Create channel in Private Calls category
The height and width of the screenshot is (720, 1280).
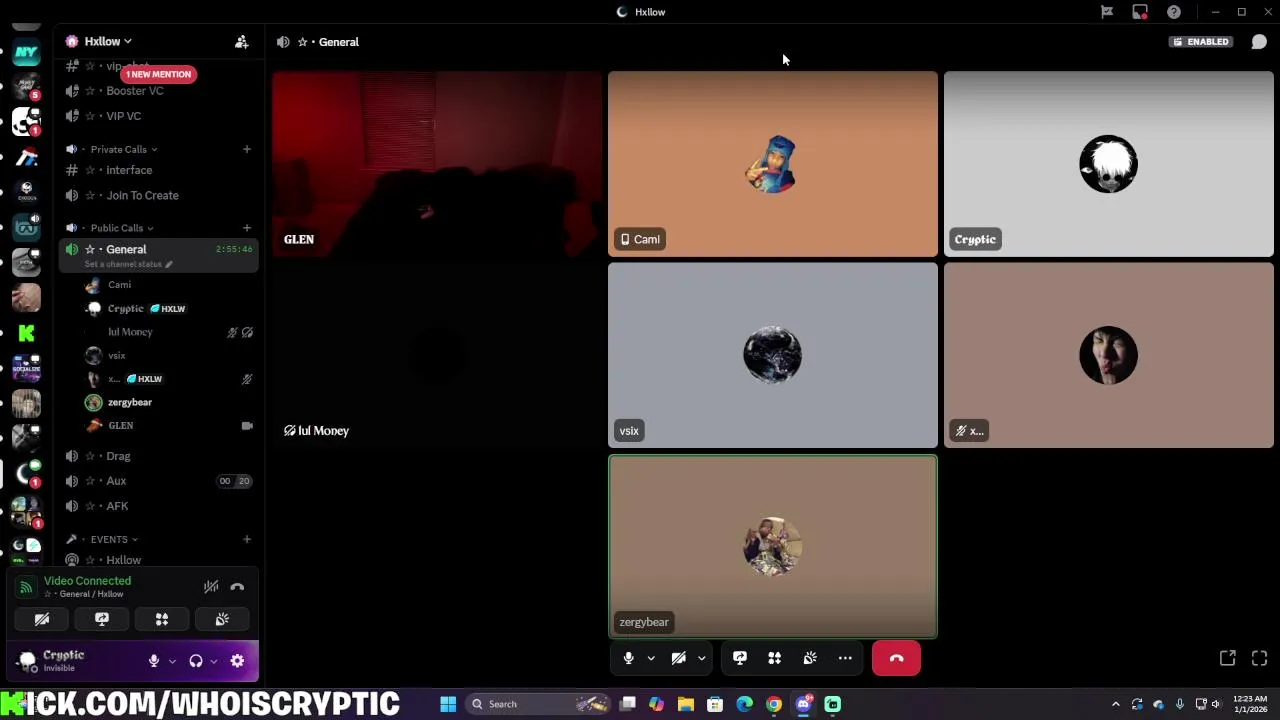pos(246,149)
